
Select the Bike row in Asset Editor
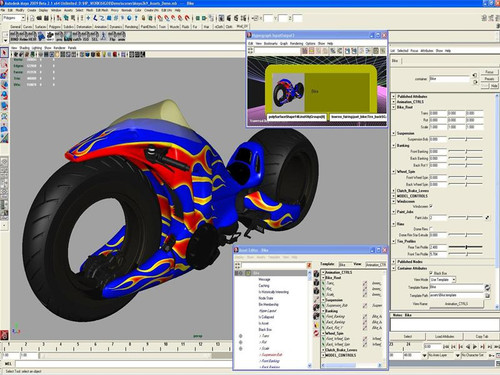(x=271, y=273)
